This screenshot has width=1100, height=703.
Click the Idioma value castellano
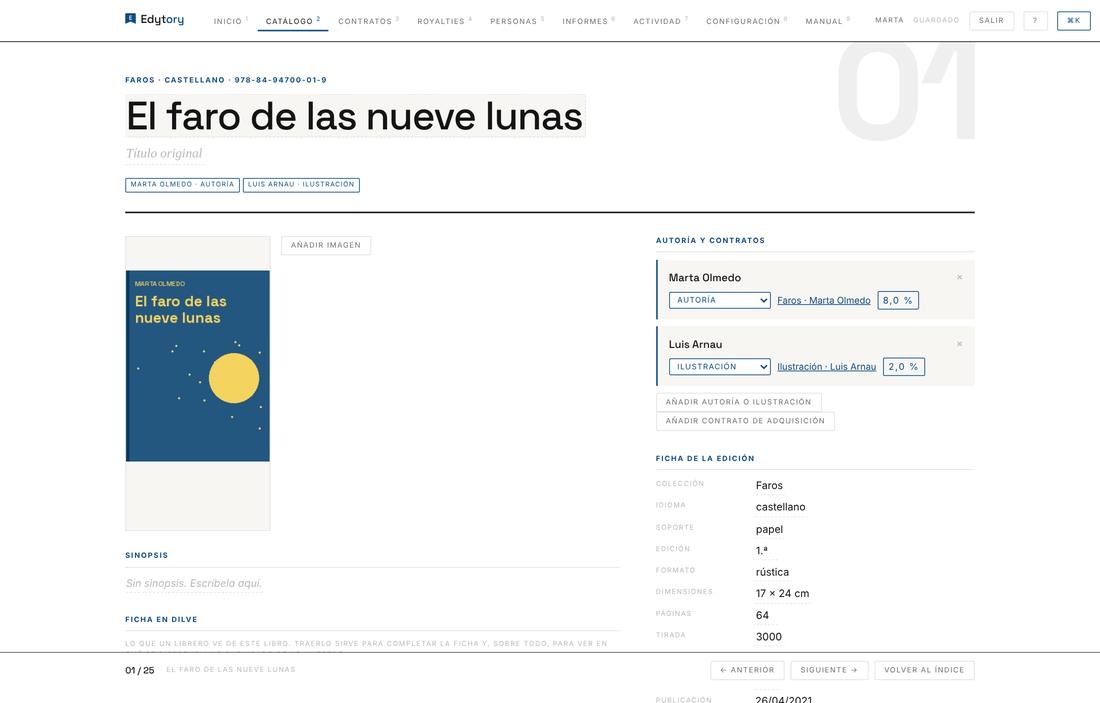780,507
